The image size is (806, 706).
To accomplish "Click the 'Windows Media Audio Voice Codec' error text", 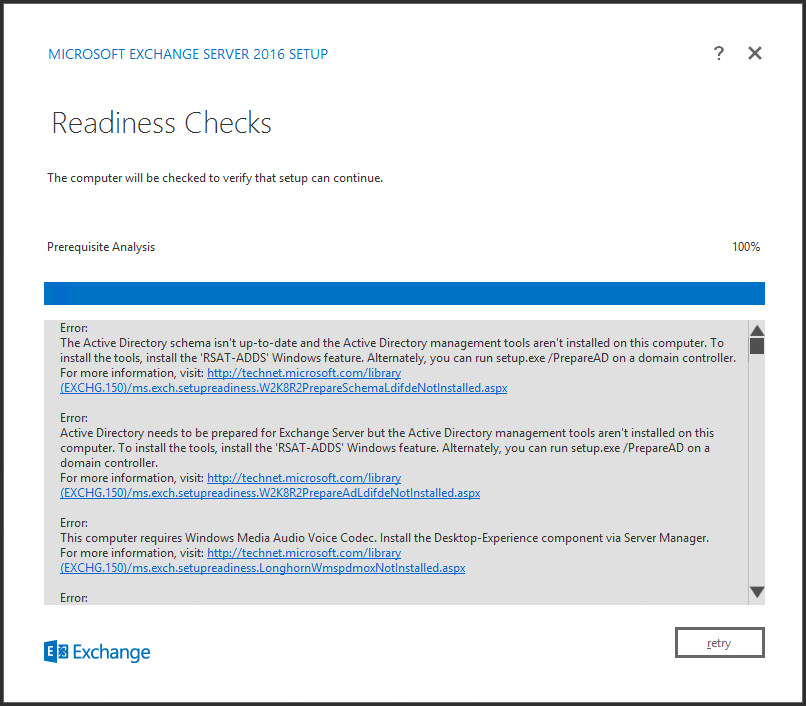I will (384, 538).
